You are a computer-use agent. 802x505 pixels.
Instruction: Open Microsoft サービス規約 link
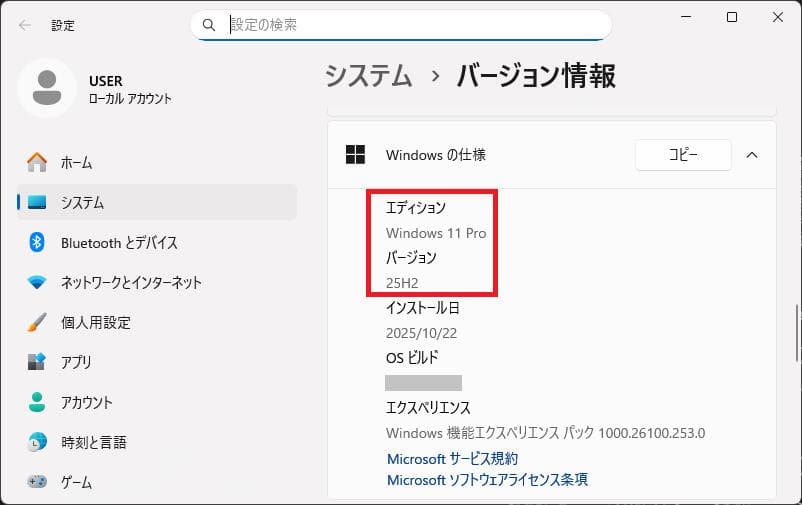click(x=452, y=458)
